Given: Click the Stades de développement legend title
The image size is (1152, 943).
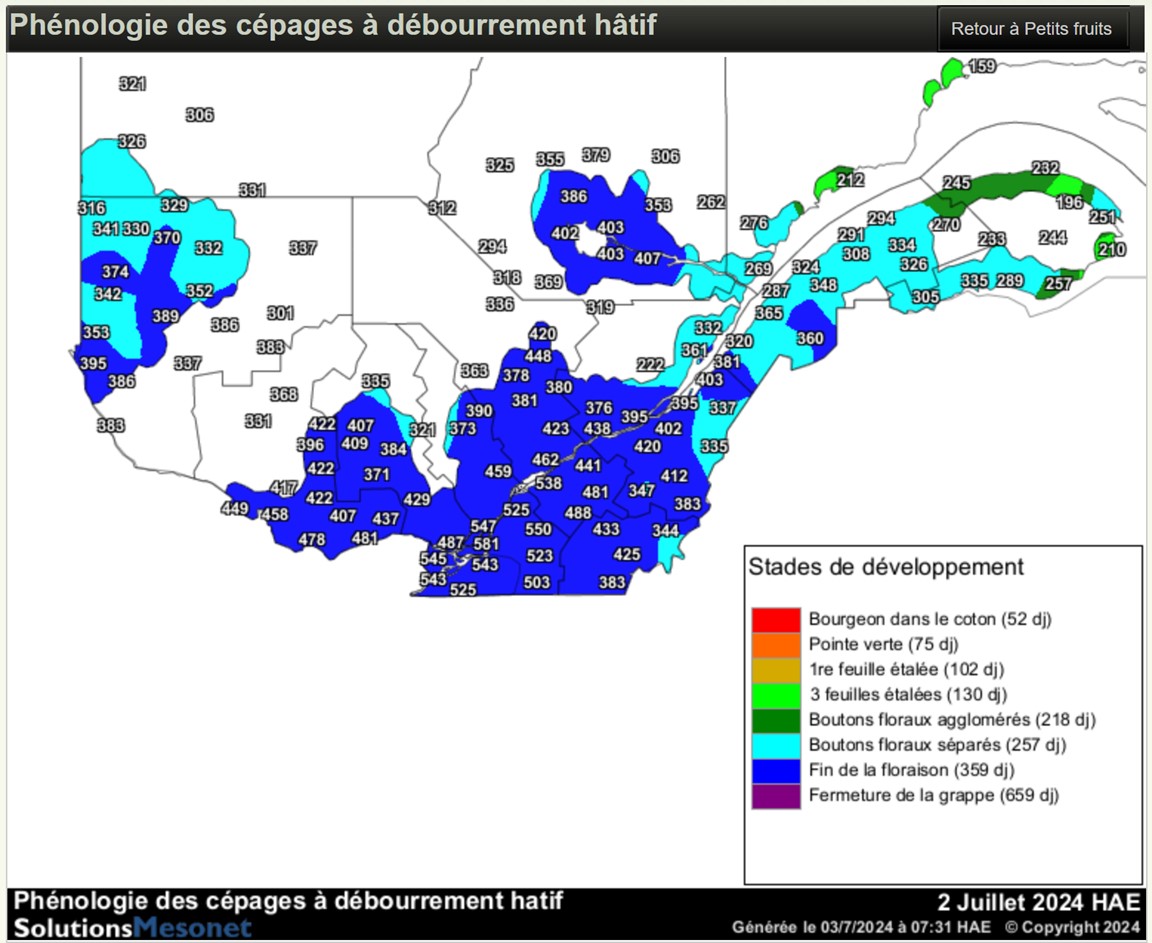Looking at the screenshot, I should [x=886, y=567].
